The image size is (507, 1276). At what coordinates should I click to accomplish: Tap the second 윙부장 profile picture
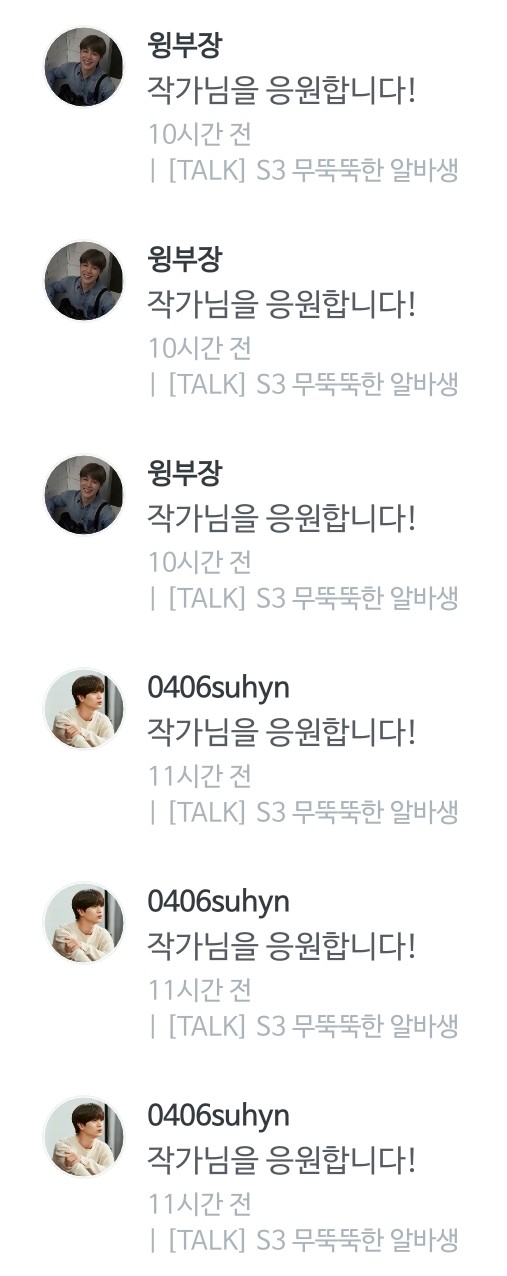[x=84, y=281]
